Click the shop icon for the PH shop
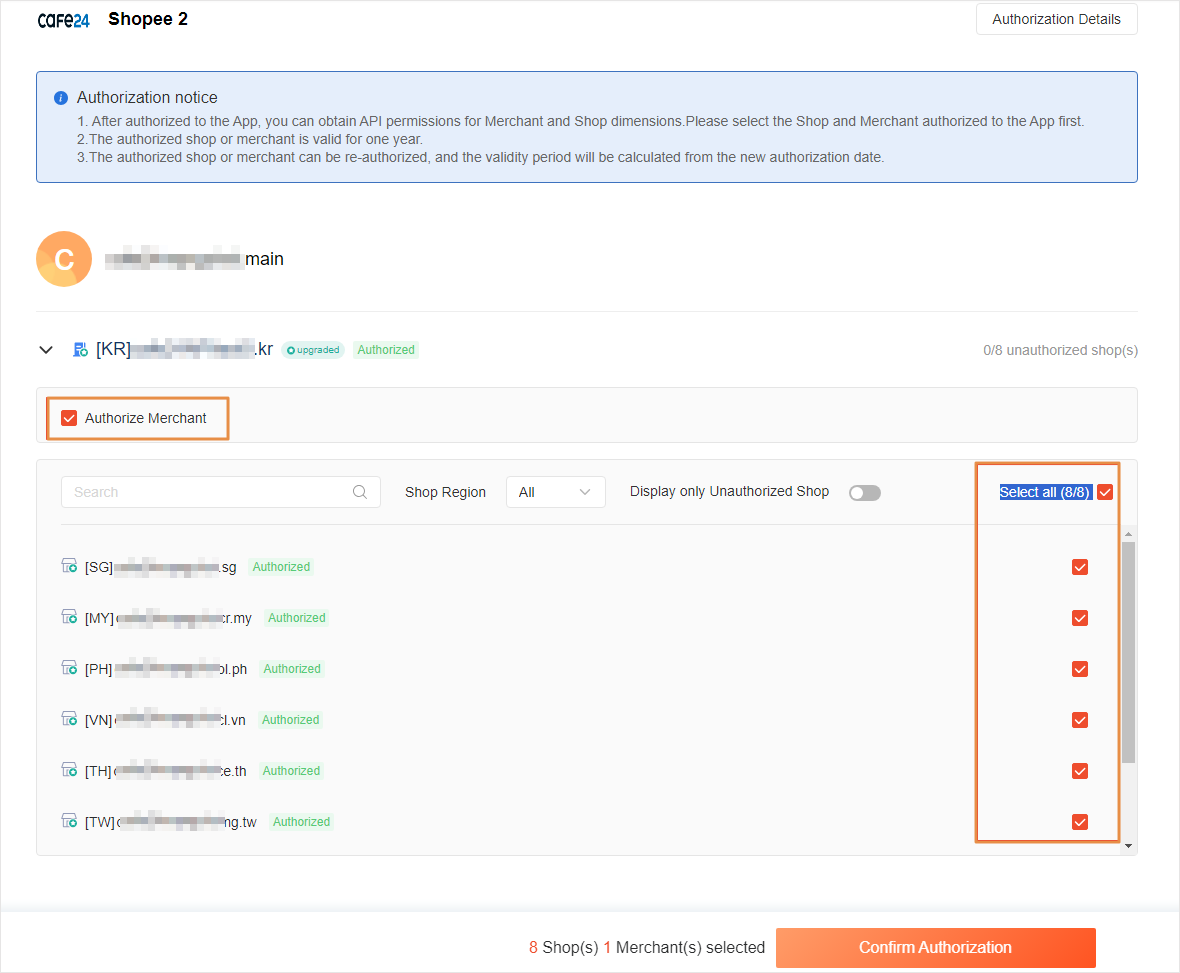Screen dimensions: 1180x973 pos(69,668)
